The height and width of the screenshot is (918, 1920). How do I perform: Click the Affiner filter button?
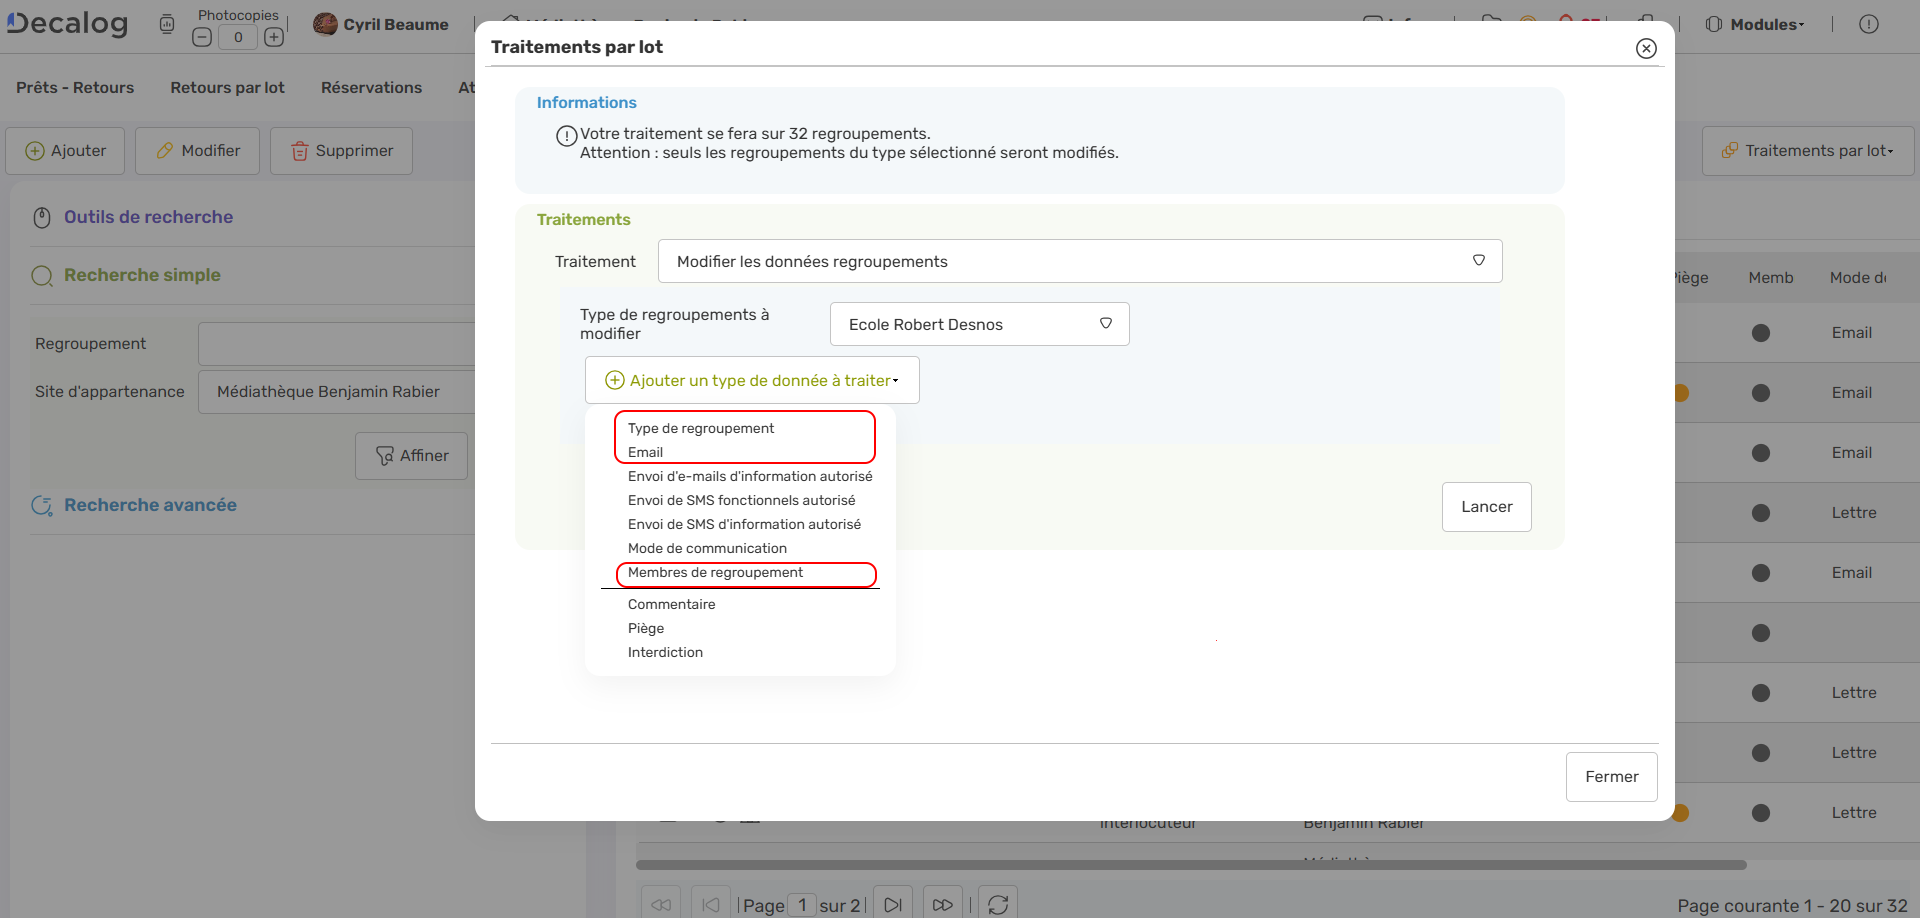pyautogui.click(x=411, y=456)
